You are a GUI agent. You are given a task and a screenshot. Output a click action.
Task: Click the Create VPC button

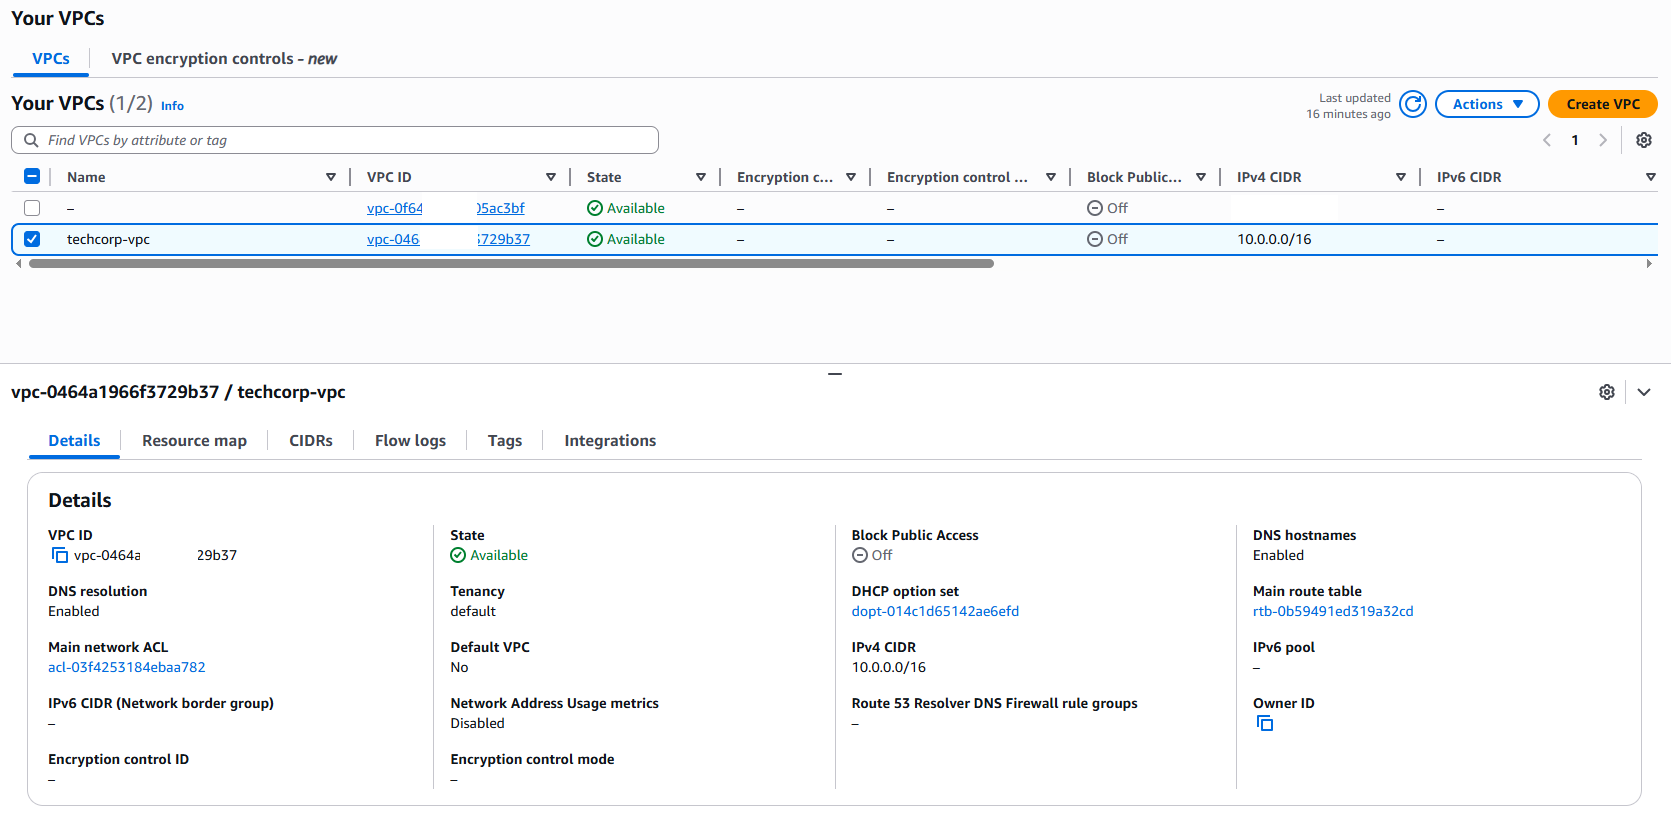[1602, 104]
